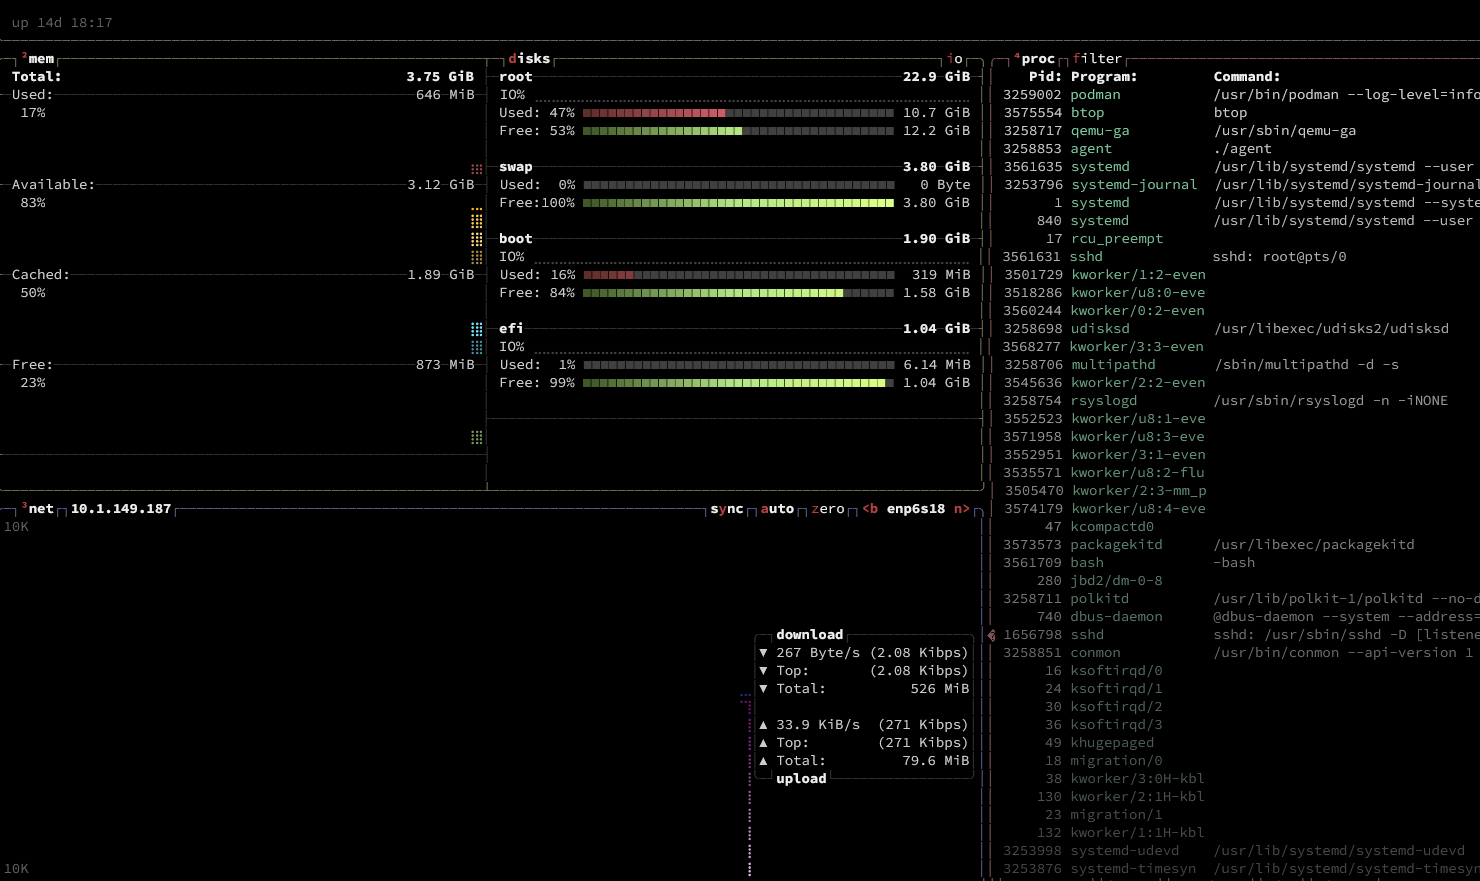Toggle net auto scaling
Viewport: 1480px width, 881px height.
click(x=777, y=509)
